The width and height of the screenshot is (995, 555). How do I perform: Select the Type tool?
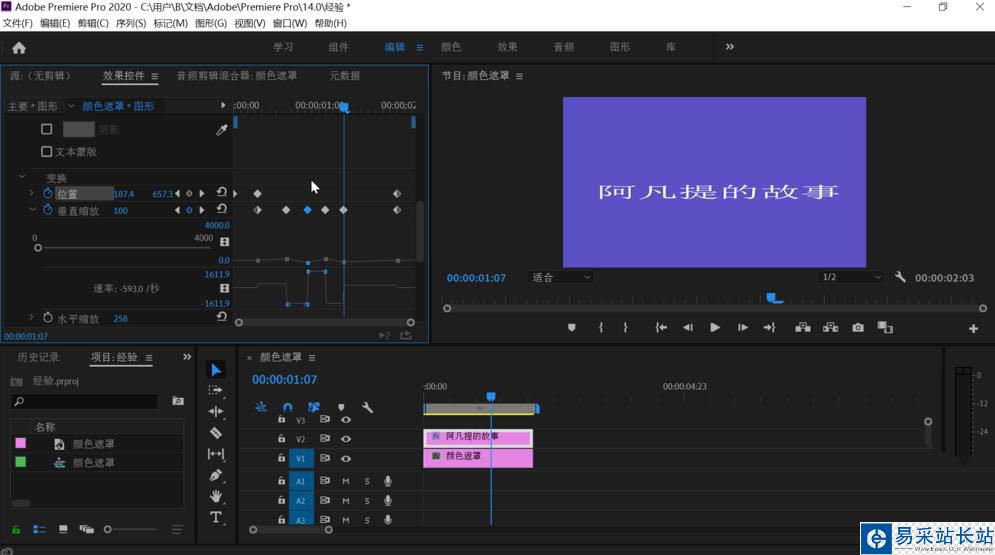click(x=216, y=518)
